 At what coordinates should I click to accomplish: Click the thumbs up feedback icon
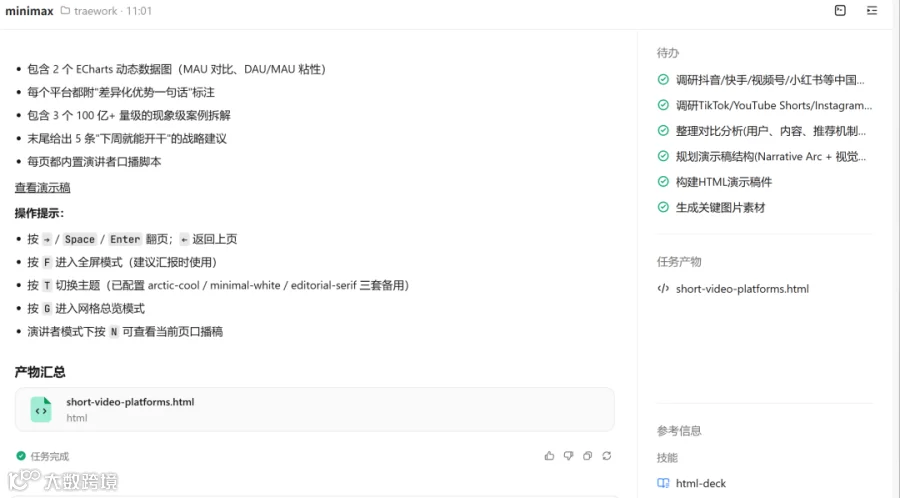pyautogui.click(x=549, y=456)
